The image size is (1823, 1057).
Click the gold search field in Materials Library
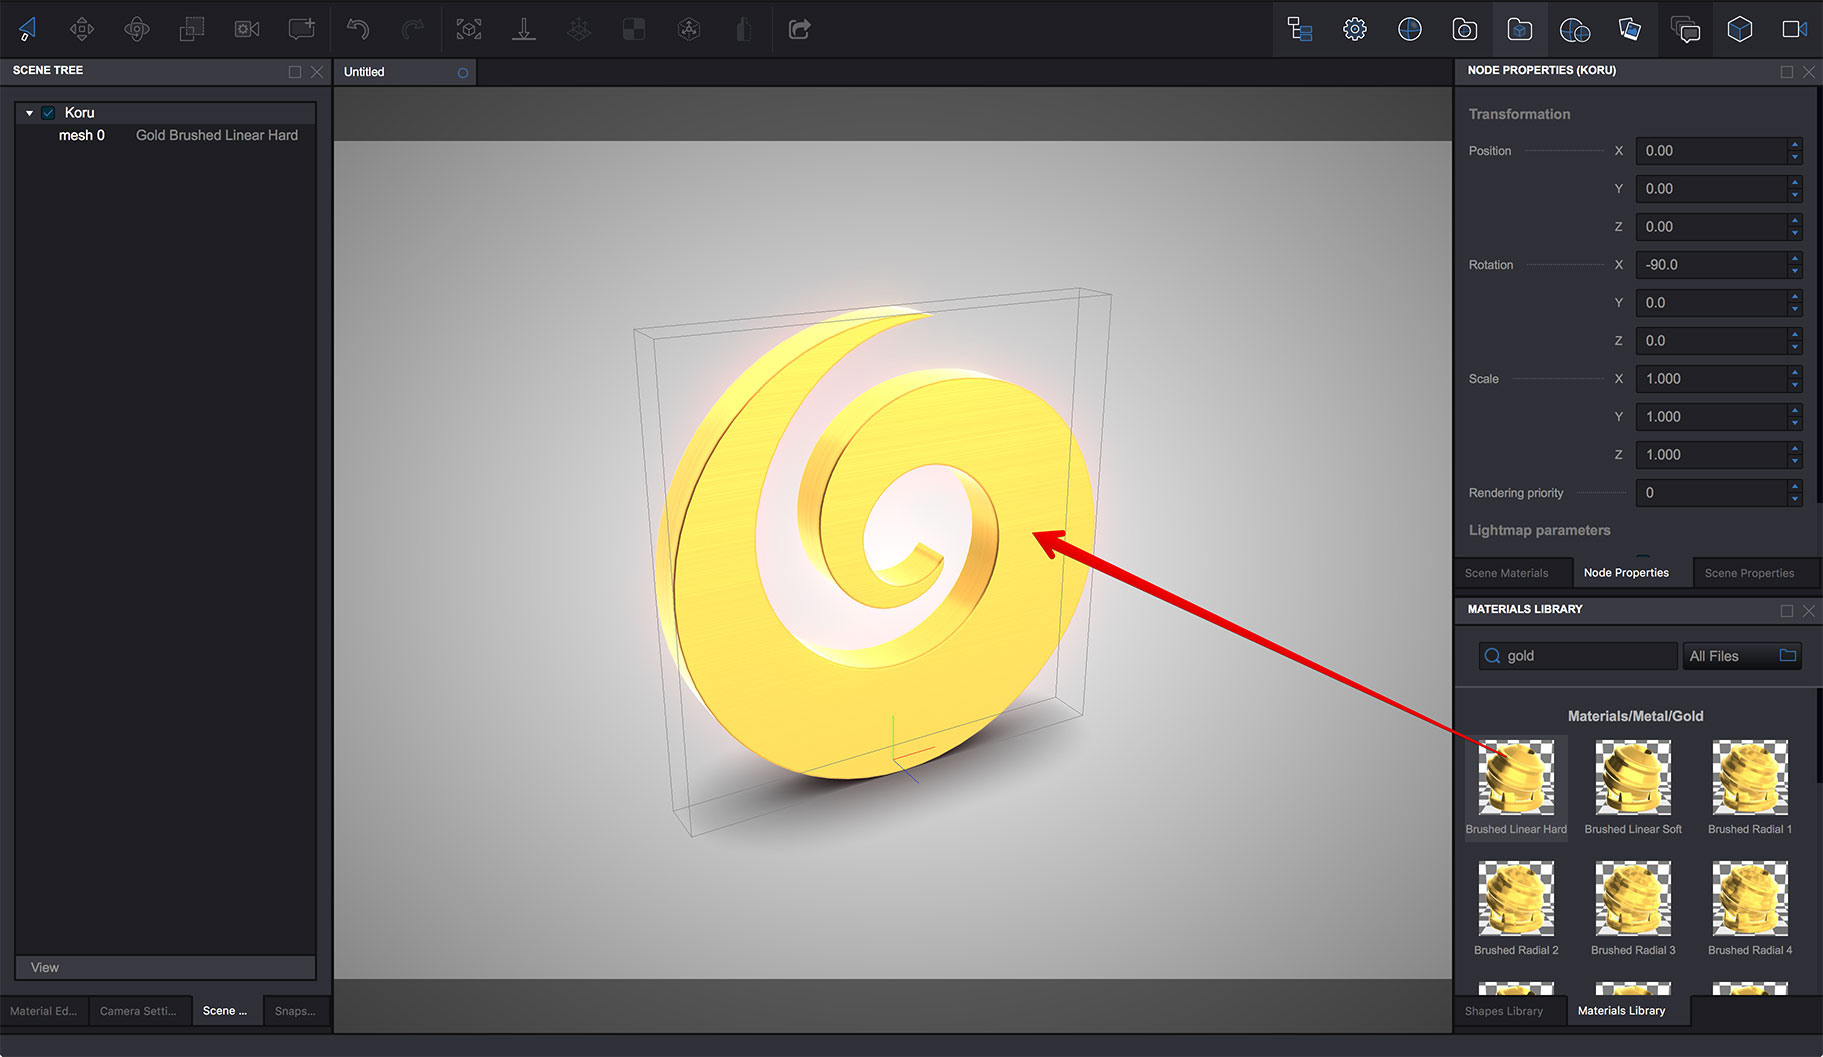point(1577,655)
